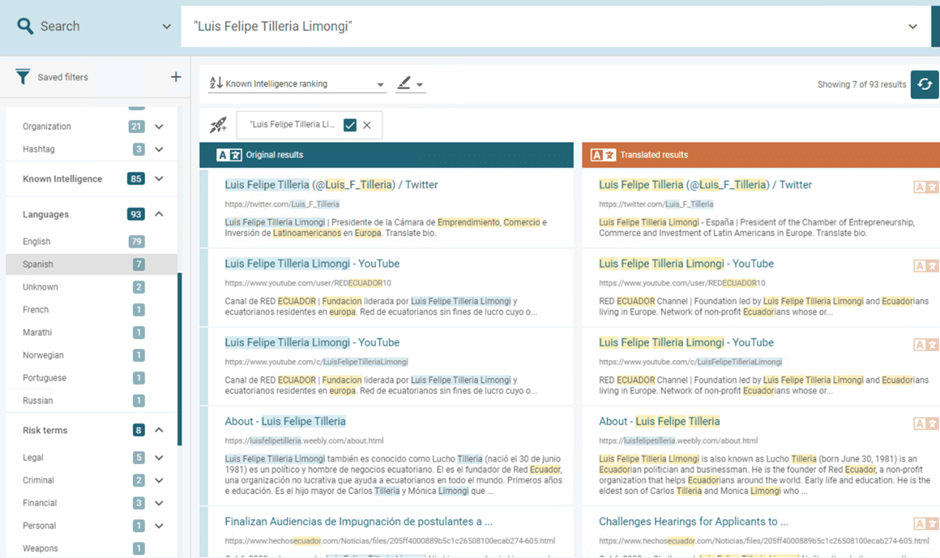The height and width of the screenshot is (558, 940).
Task: Click the Showing 7 of 93 results text
Action: pos(861,85)
